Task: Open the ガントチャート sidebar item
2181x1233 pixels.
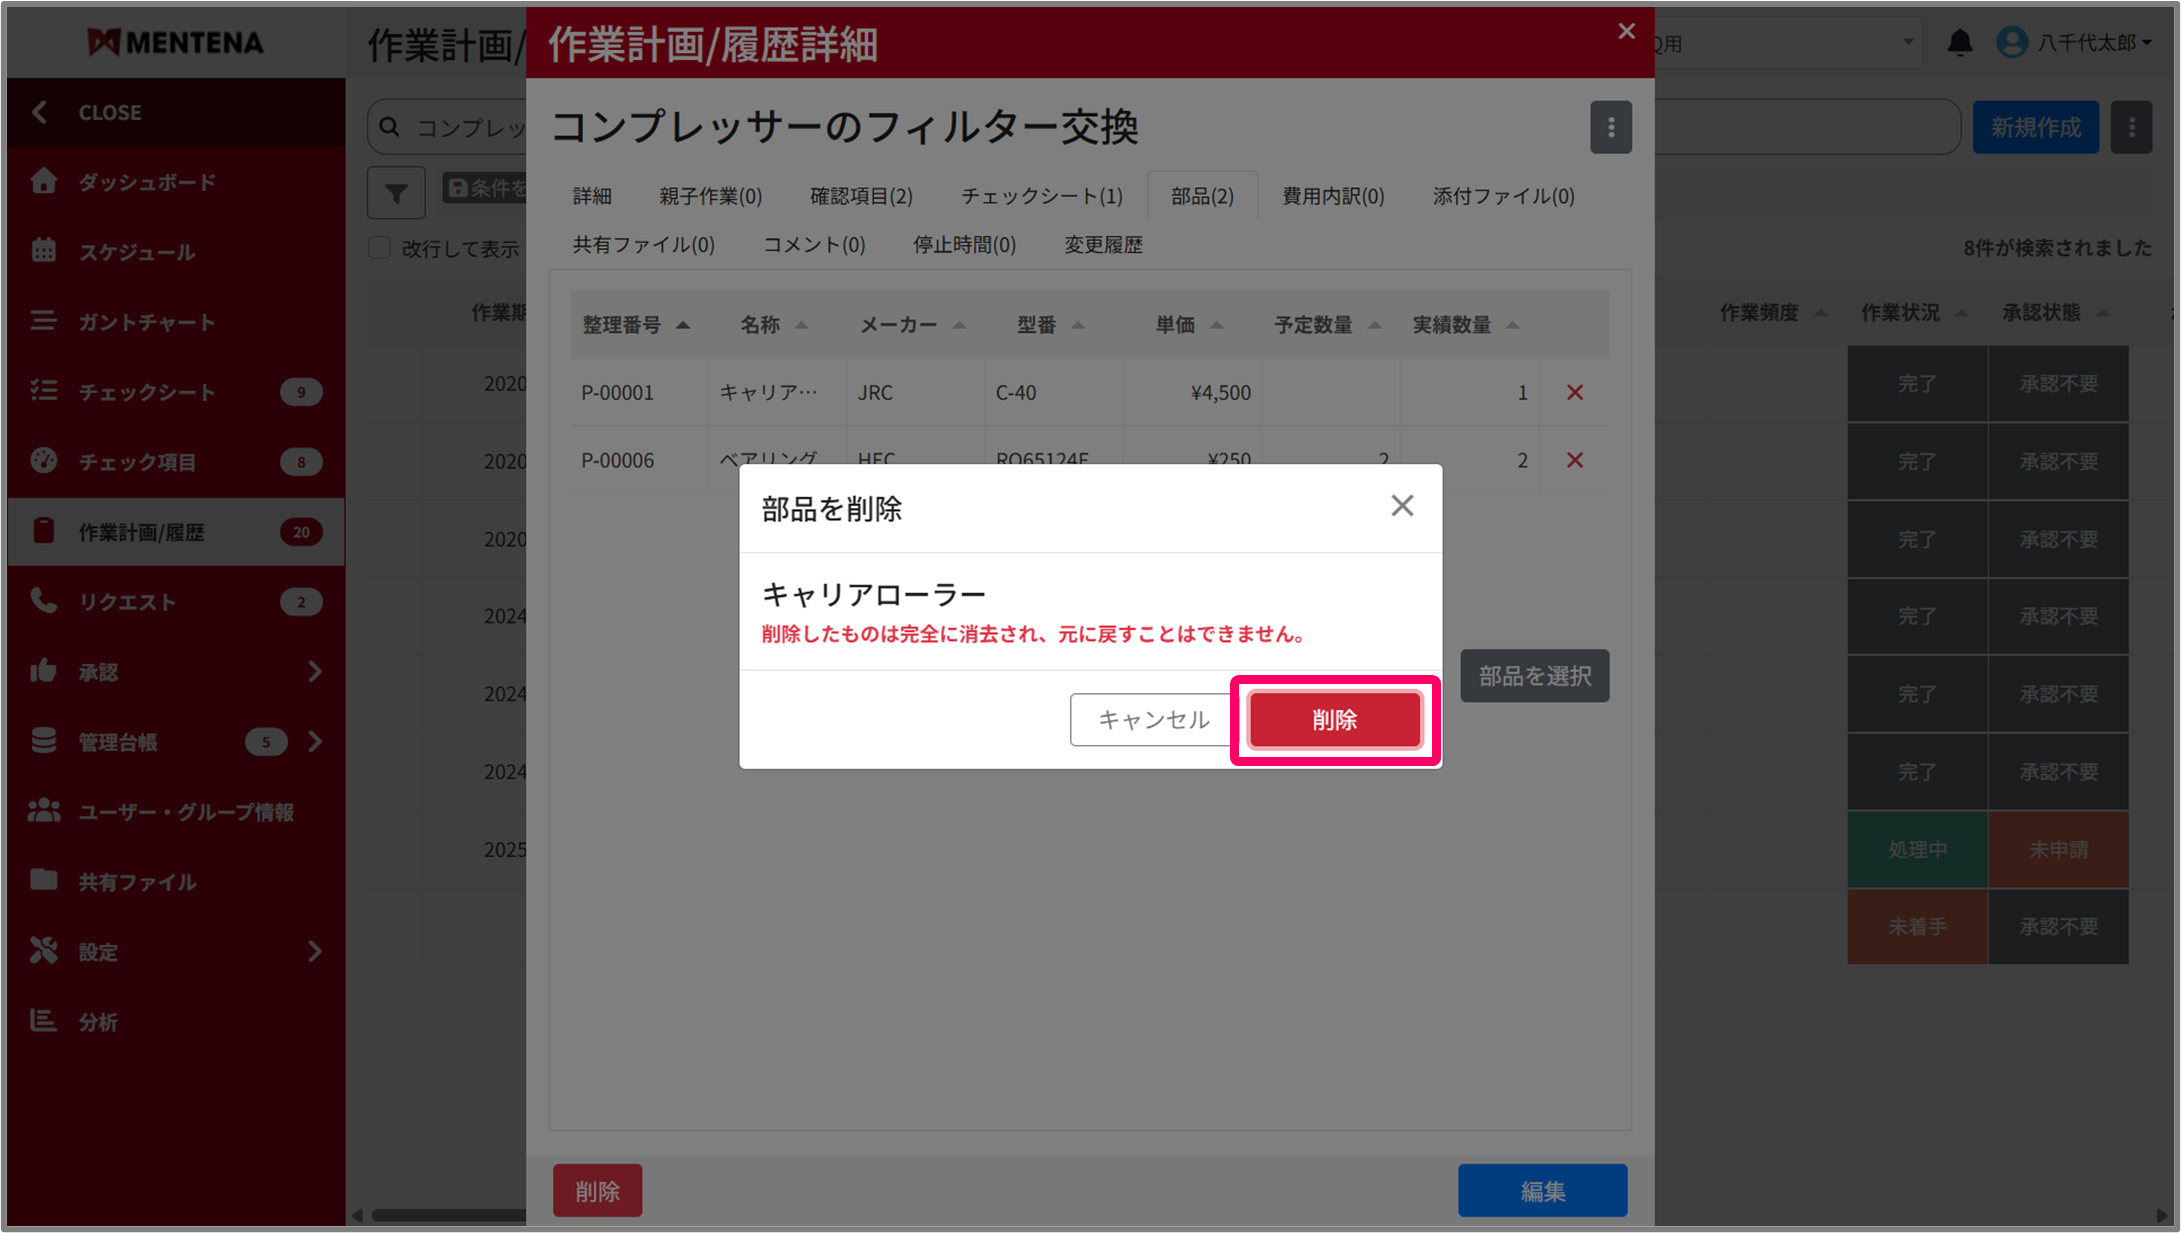Action: click(146, 322)
